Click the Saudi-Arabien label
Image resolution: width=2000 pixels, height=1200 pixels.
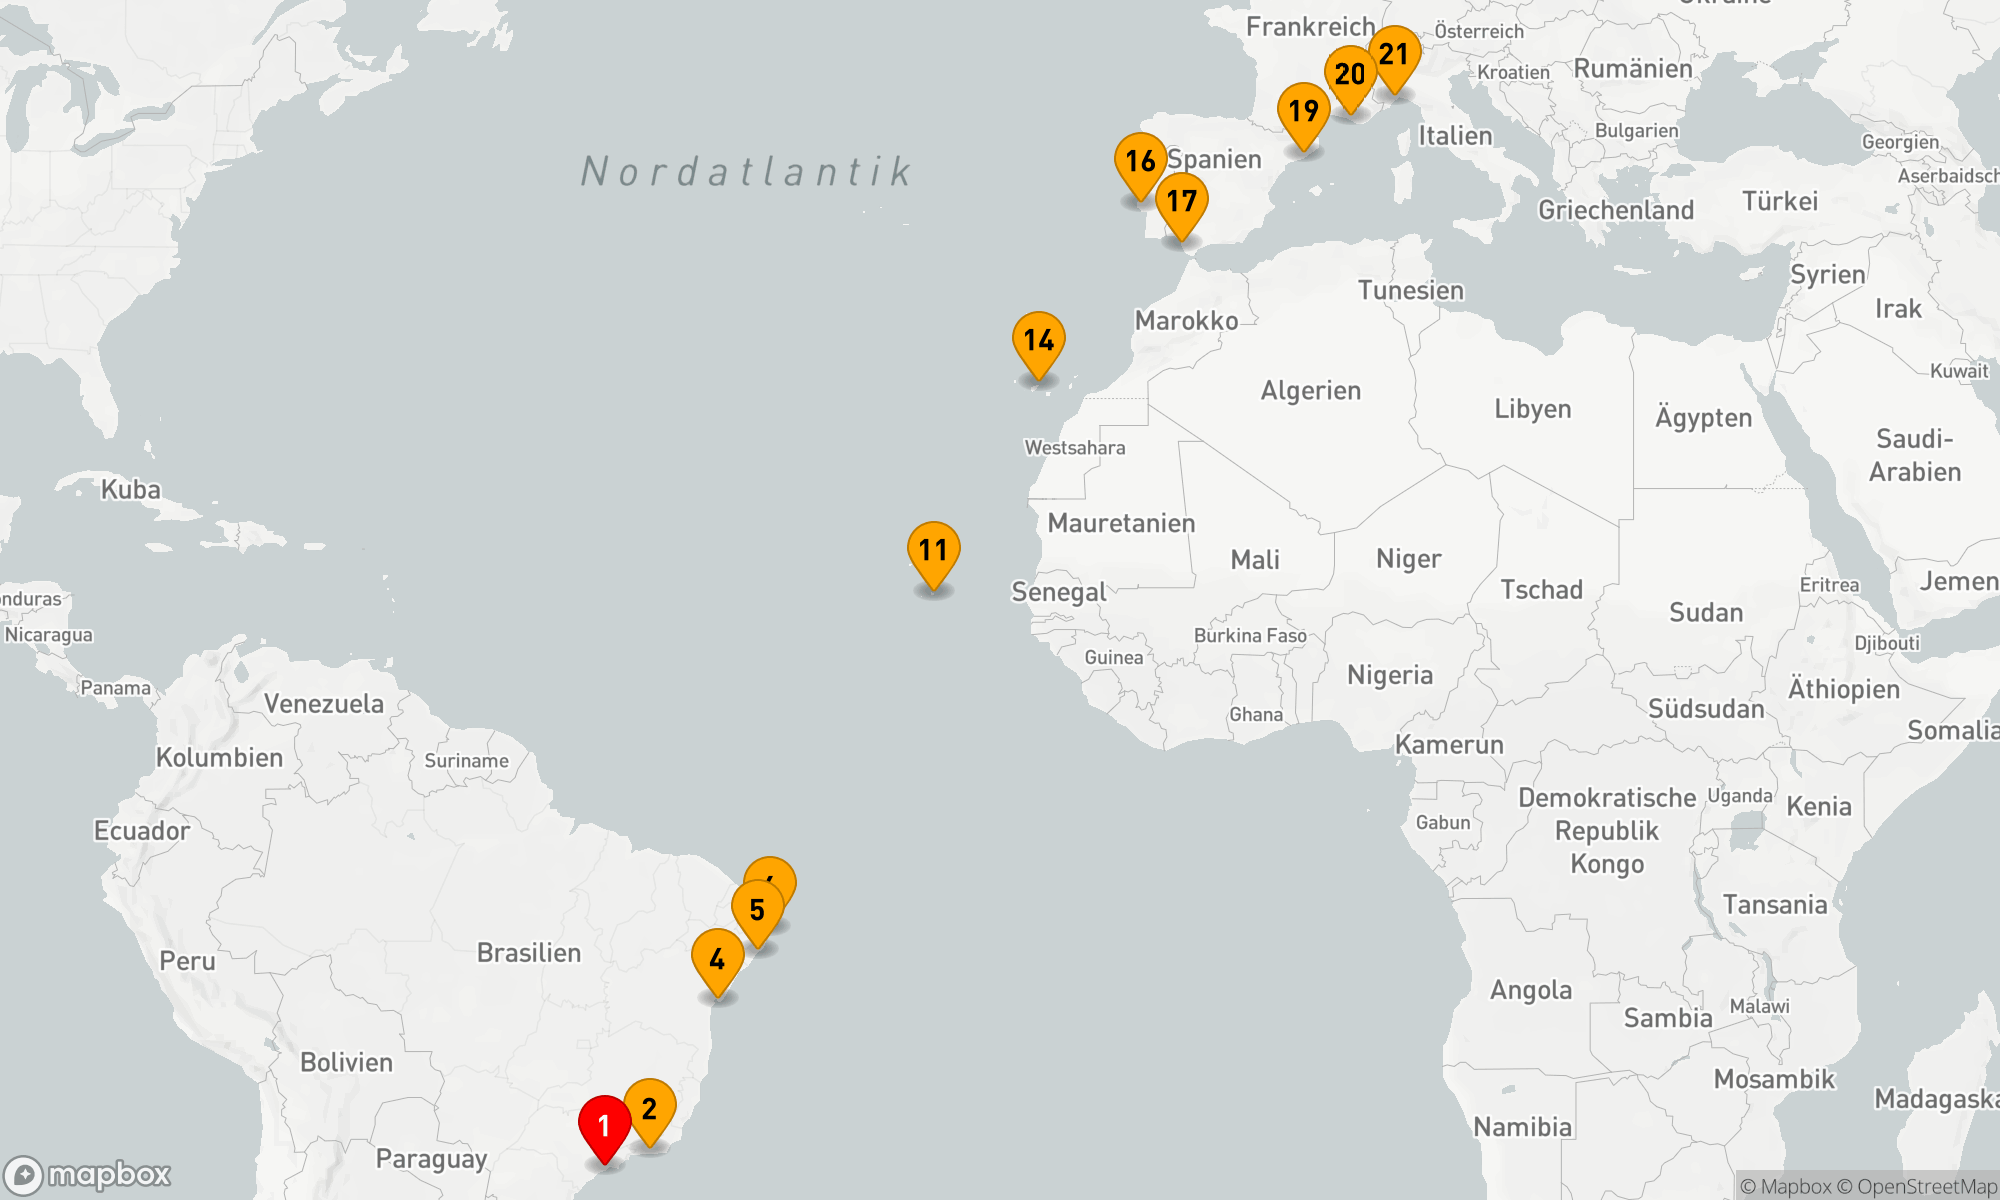(1915, 455)
